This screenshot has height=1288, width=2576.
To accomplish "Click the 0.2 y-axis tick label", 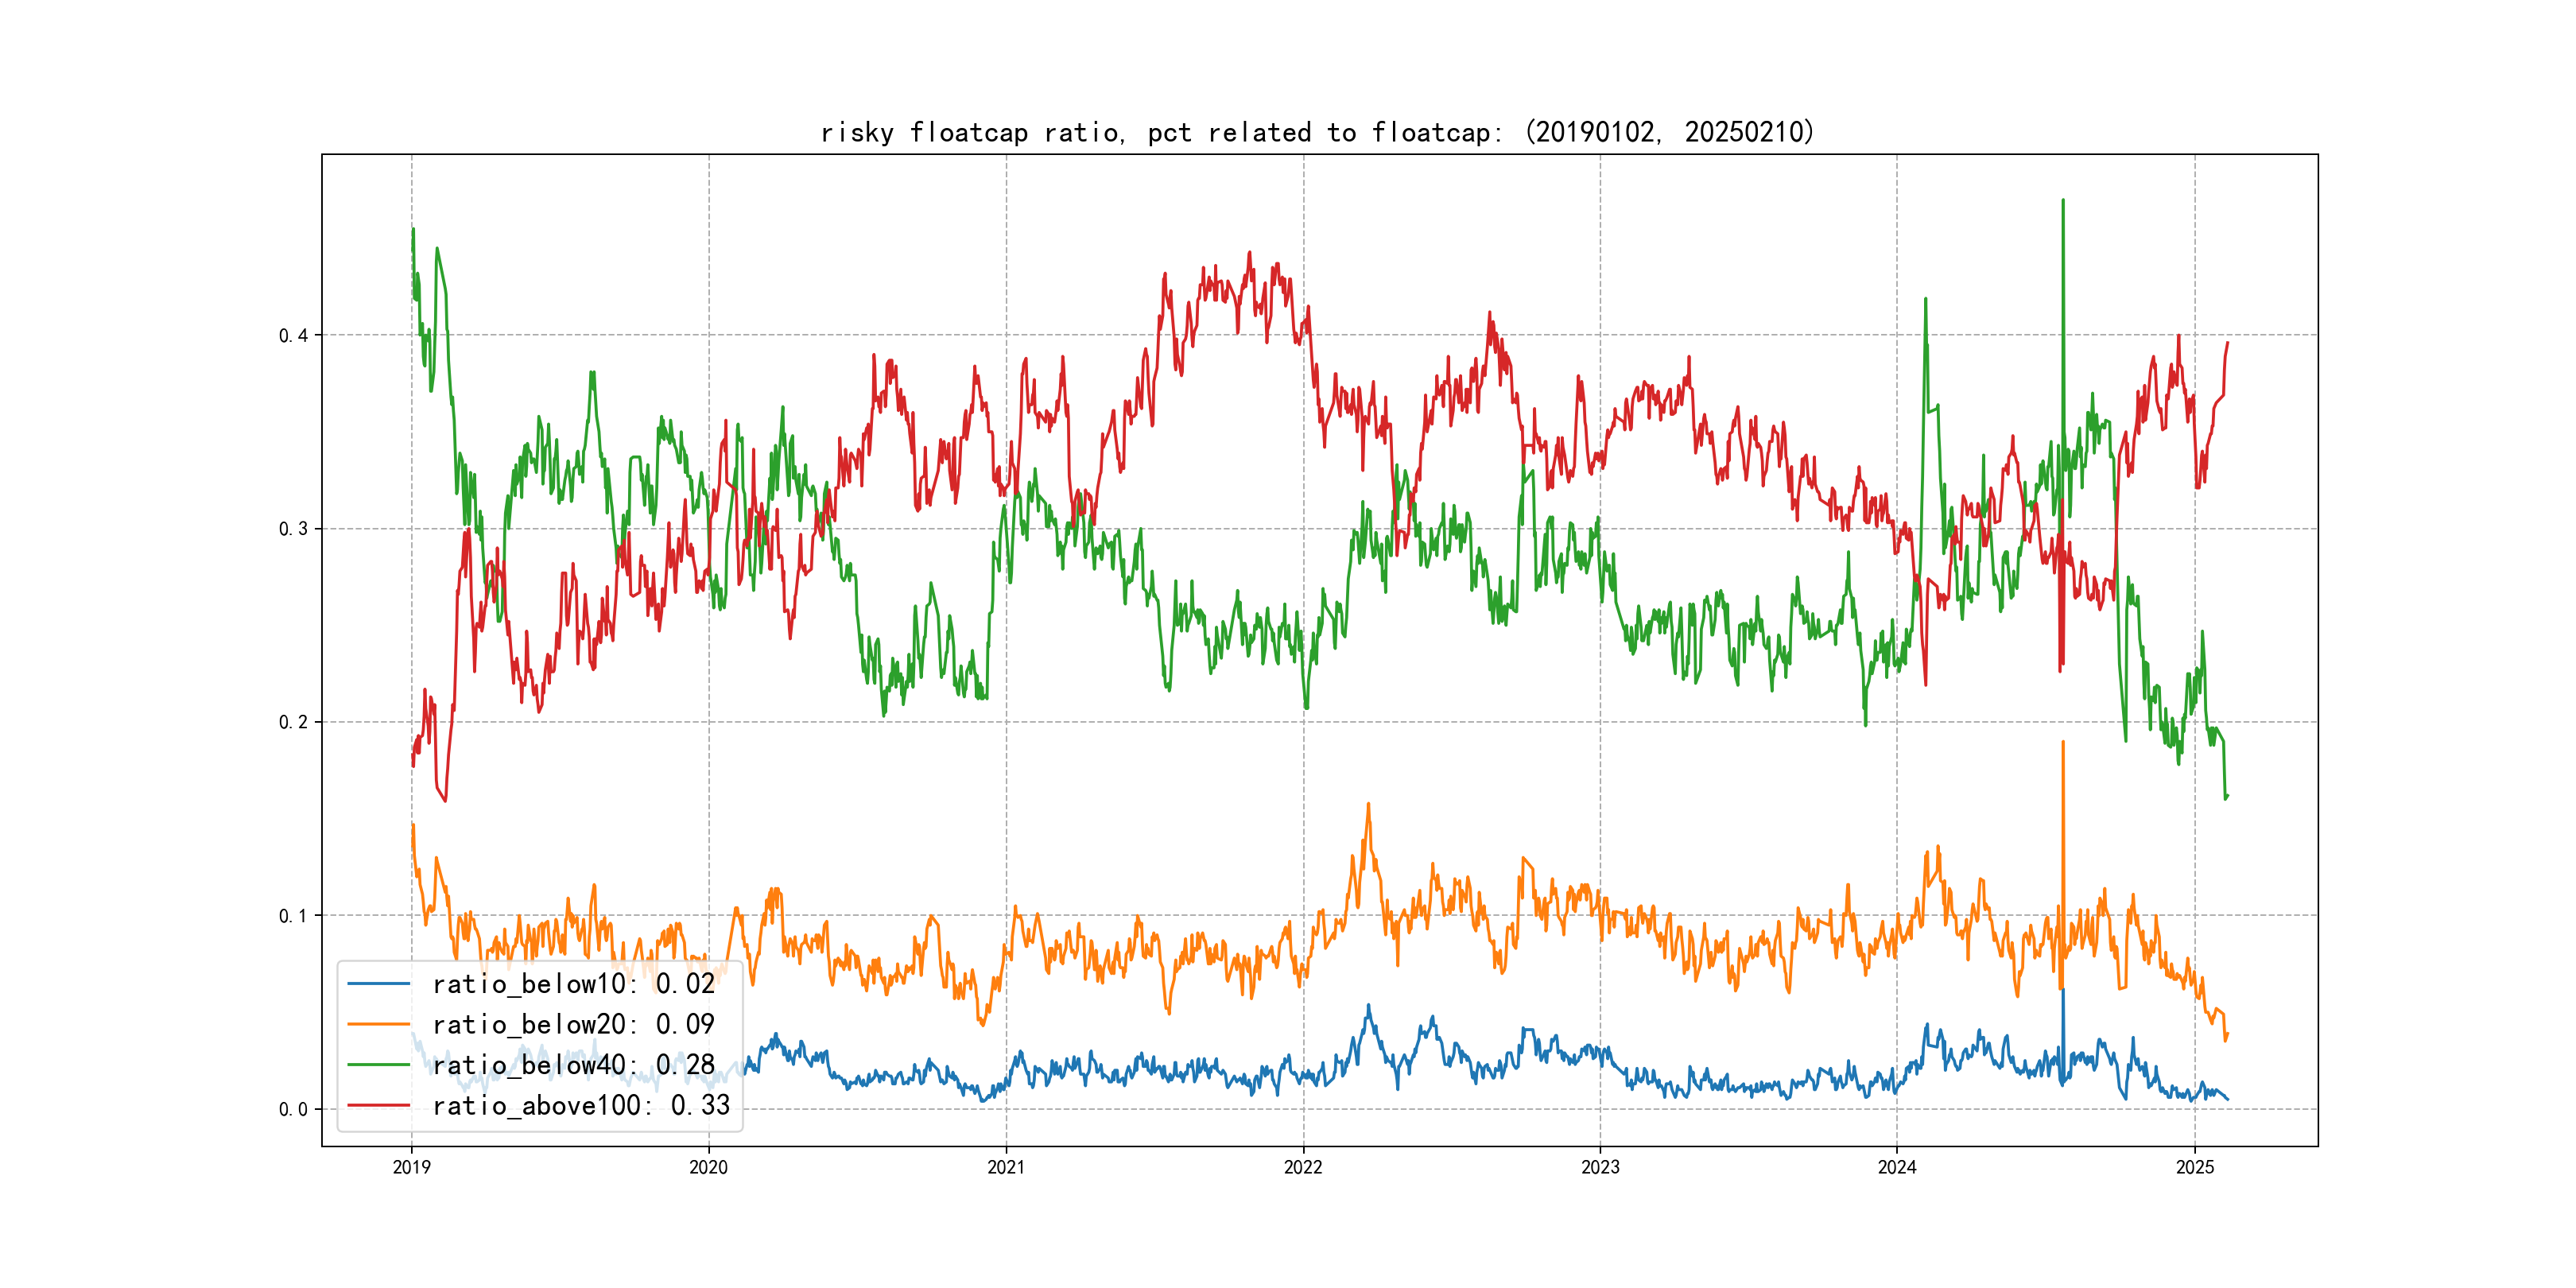I will (x=293, y=722).
